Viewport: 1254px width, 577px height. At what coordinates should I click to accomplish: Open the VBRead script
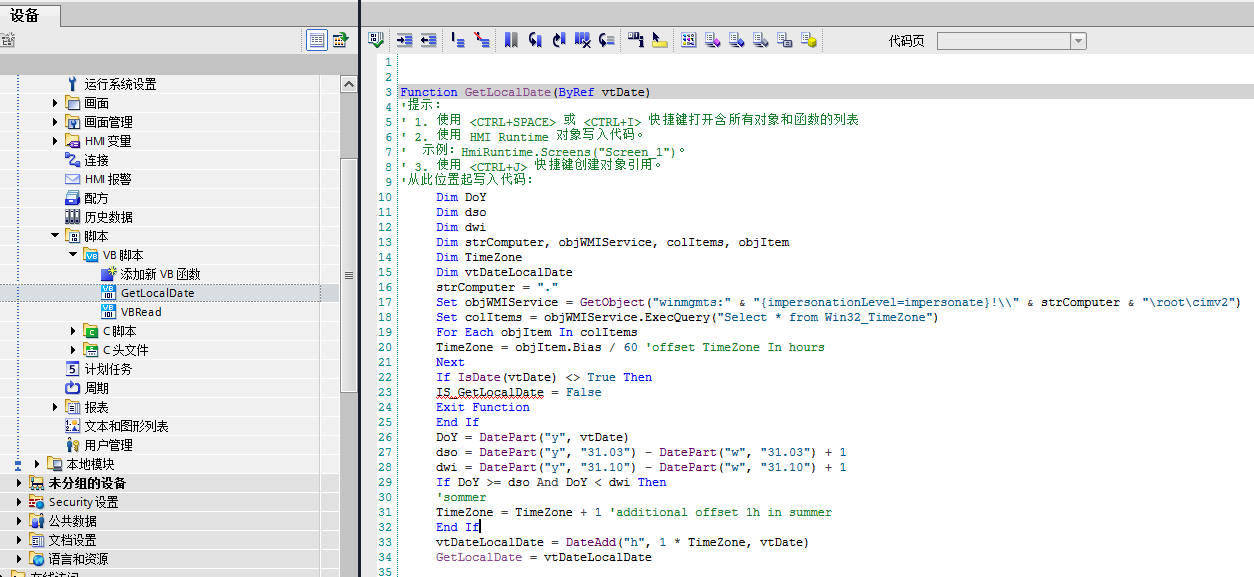click(x=141, y=312)
